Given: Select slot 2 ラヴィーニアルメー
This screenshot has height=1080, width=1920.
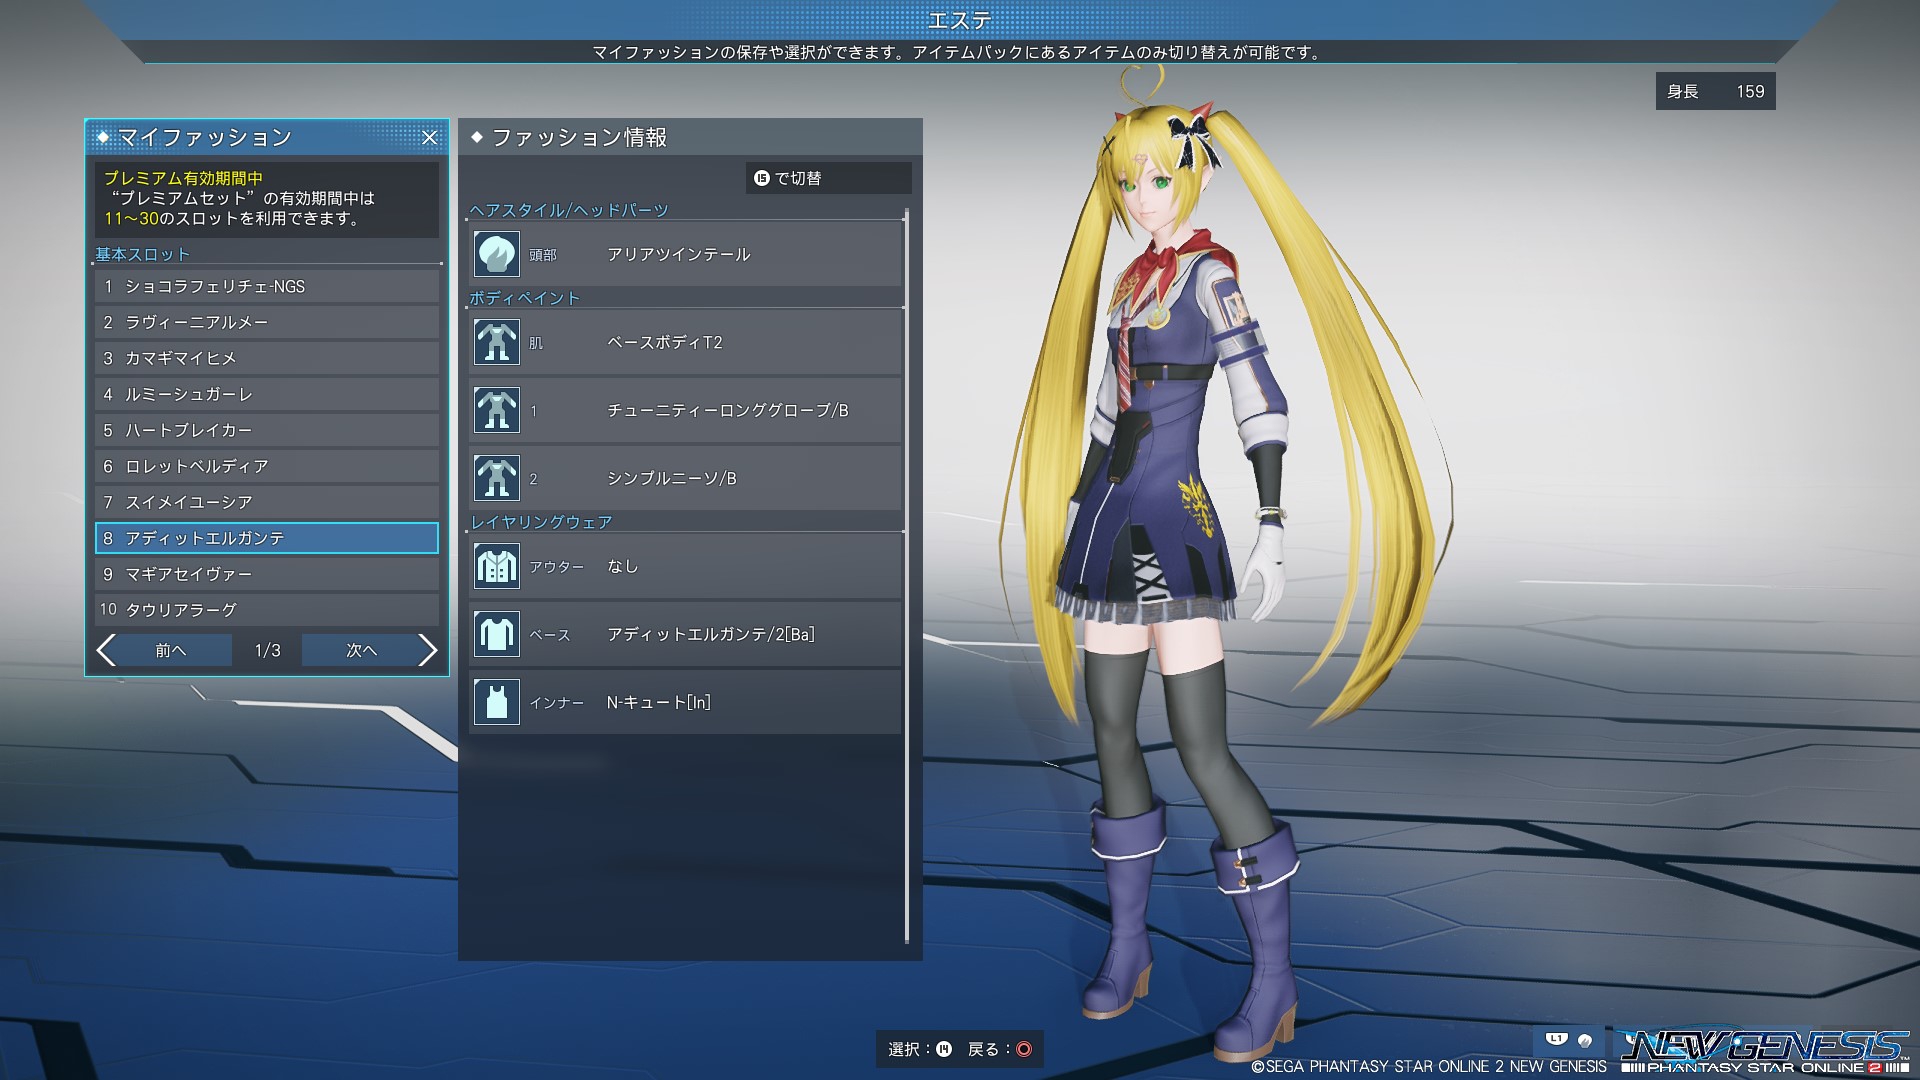Looking at the screenshot, I should (x=267, y=322).
